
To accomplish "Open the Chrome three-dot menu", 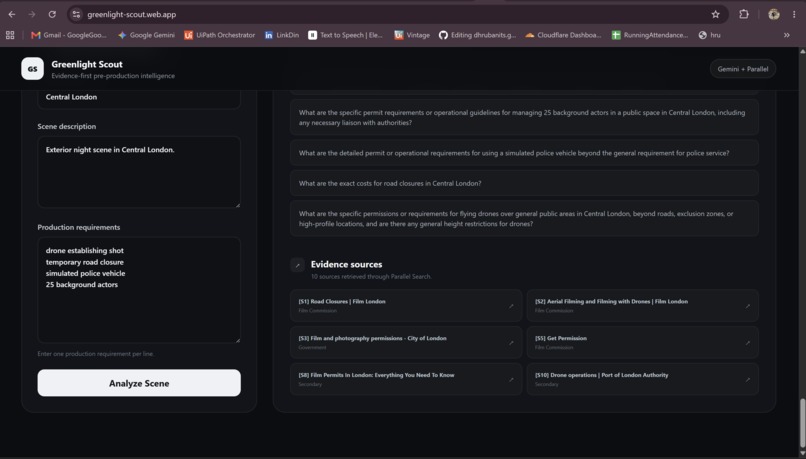I will 794,14.
